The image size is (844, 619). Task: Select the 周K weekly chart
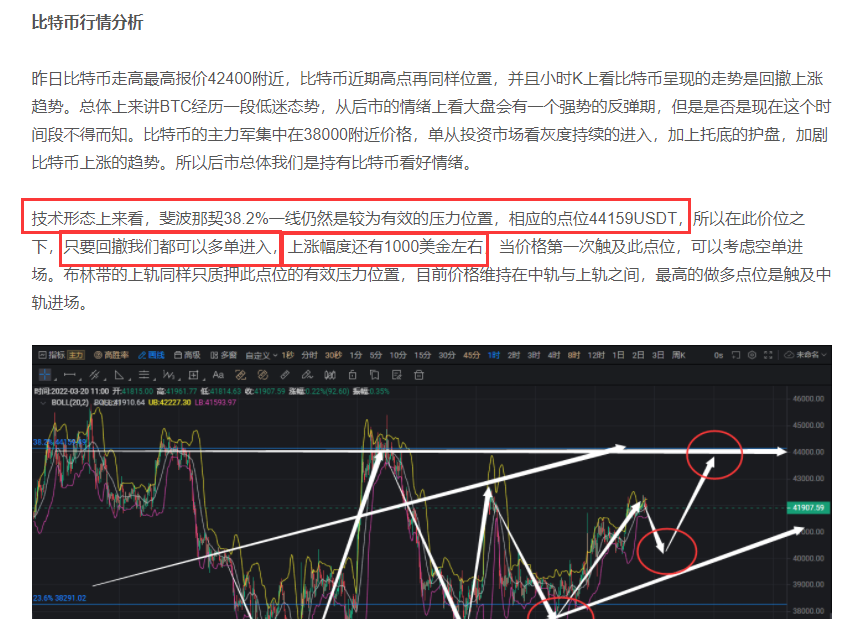click(x=679, y=355)
